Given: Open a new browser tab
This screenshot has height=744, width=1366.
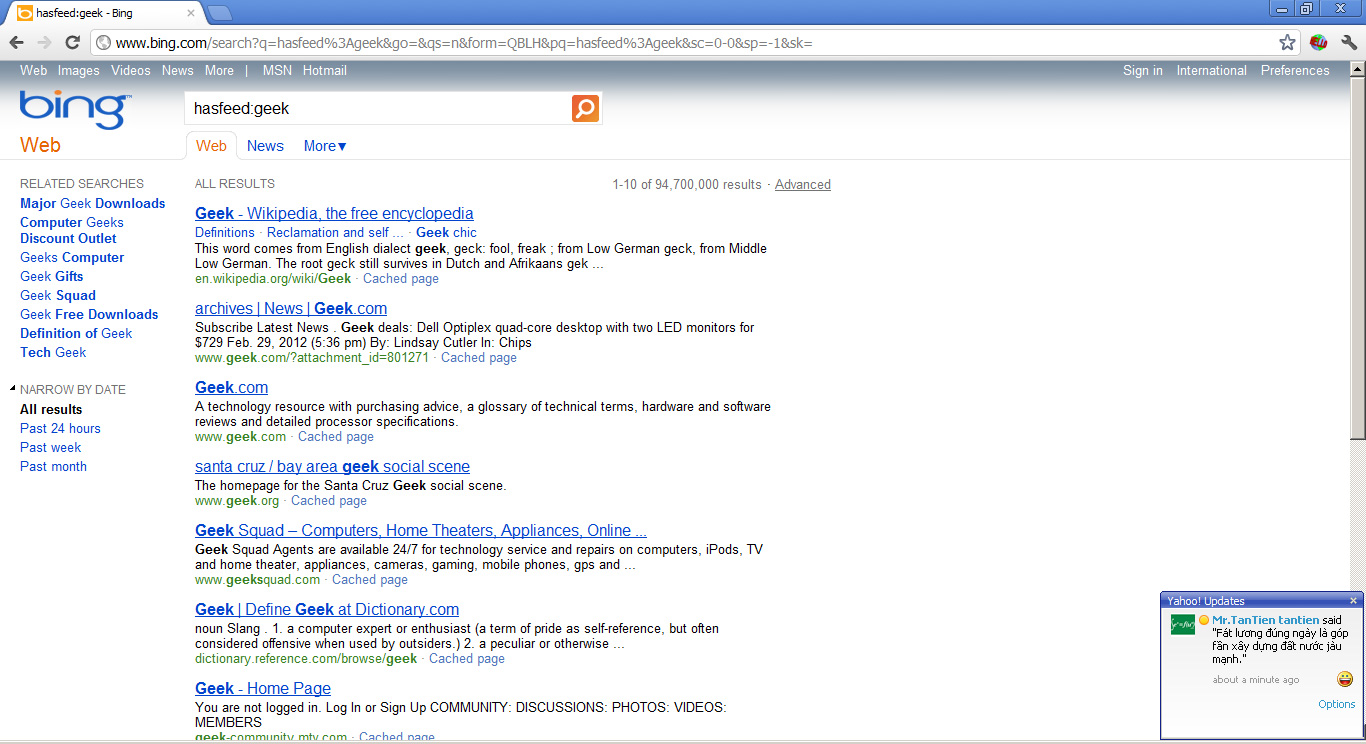Looking at the screenshot, I should point(220,12).
